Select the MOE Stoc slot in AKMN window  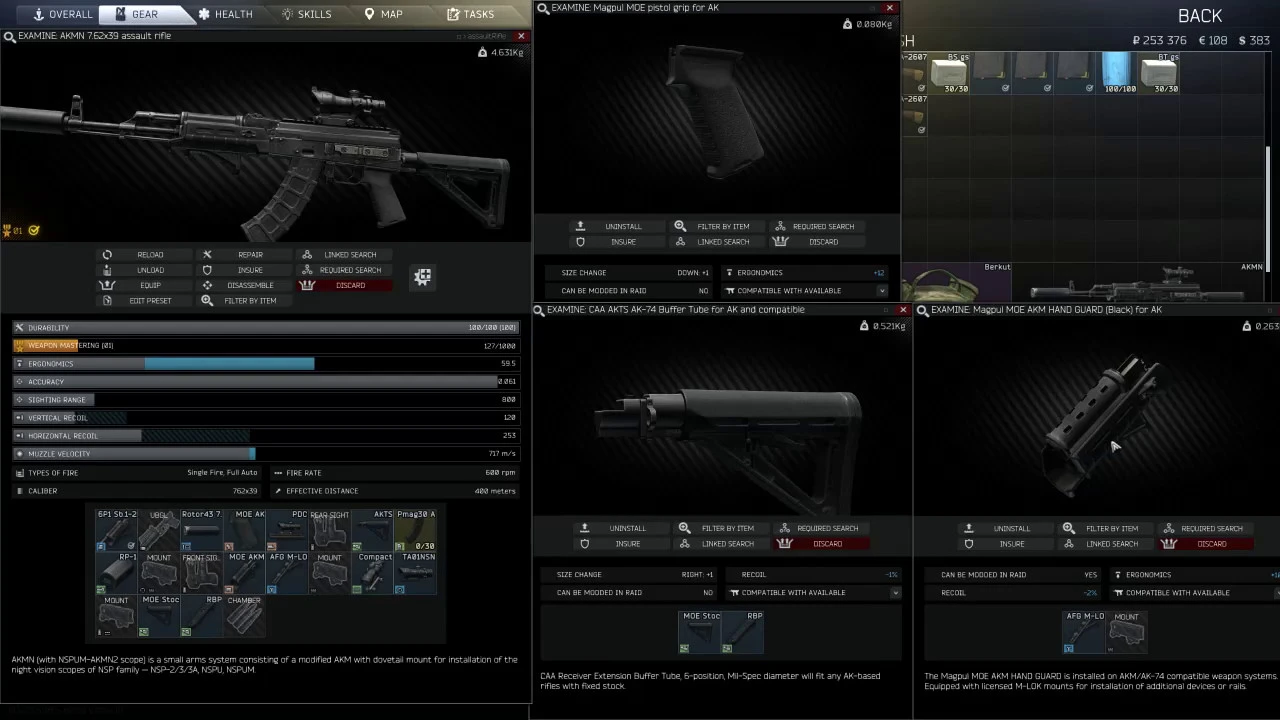[x=158, y=616]
